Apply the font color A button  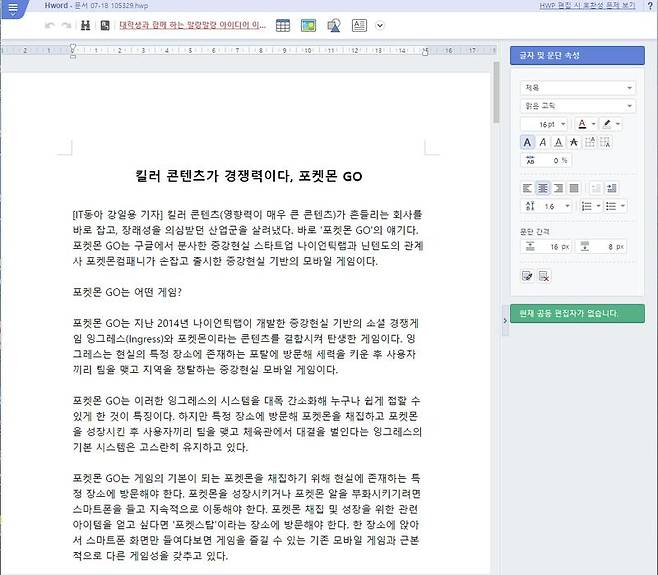[582, 124]
